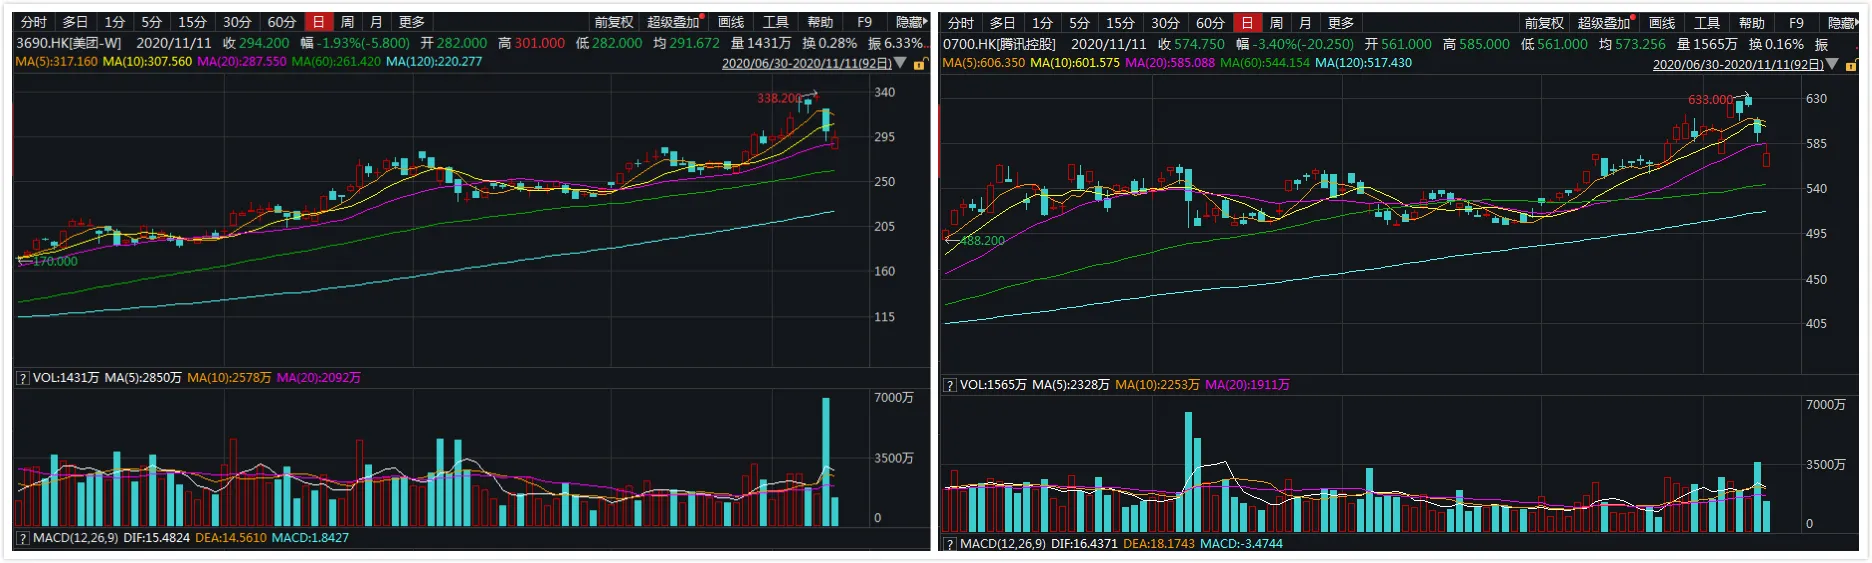Open 更多 periods menu in Meituan chart
This screenshot has height=563, width=1872.
[412, 22]
